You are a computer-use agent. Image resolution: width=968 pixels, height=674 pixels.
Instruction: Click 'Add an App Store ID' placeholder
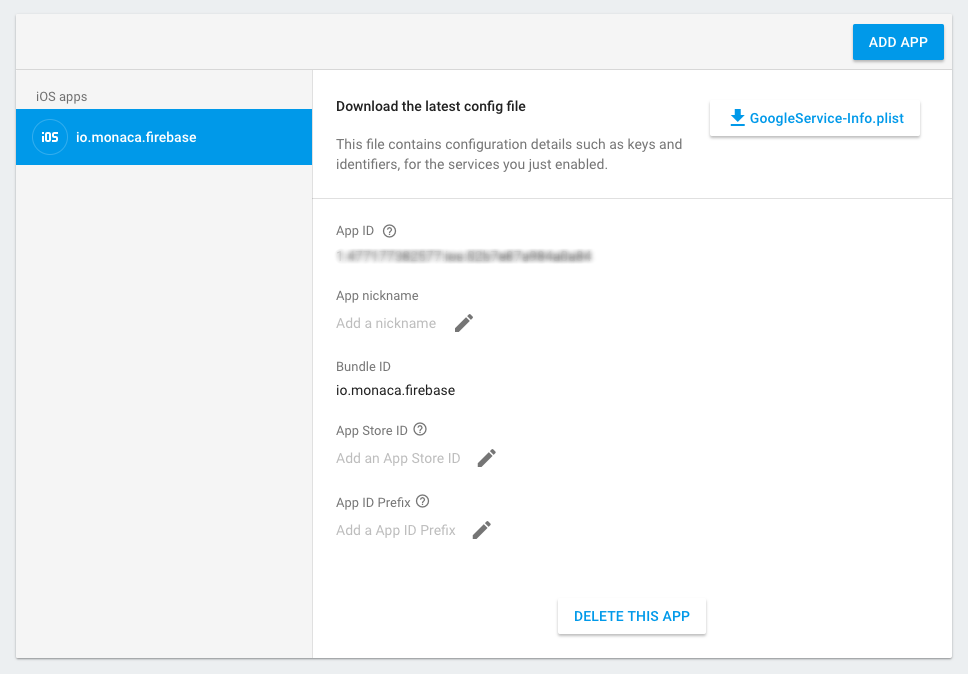398,458
